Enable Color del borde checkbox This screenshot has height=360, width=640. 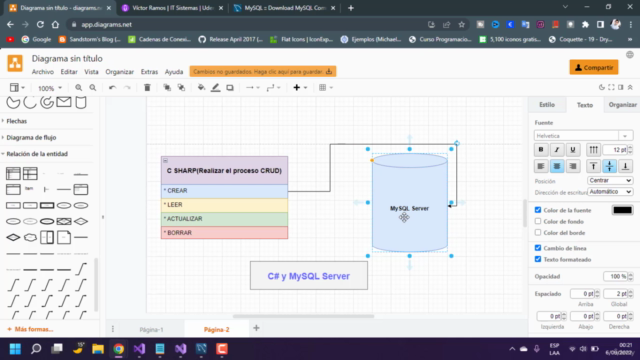(538, 233)
